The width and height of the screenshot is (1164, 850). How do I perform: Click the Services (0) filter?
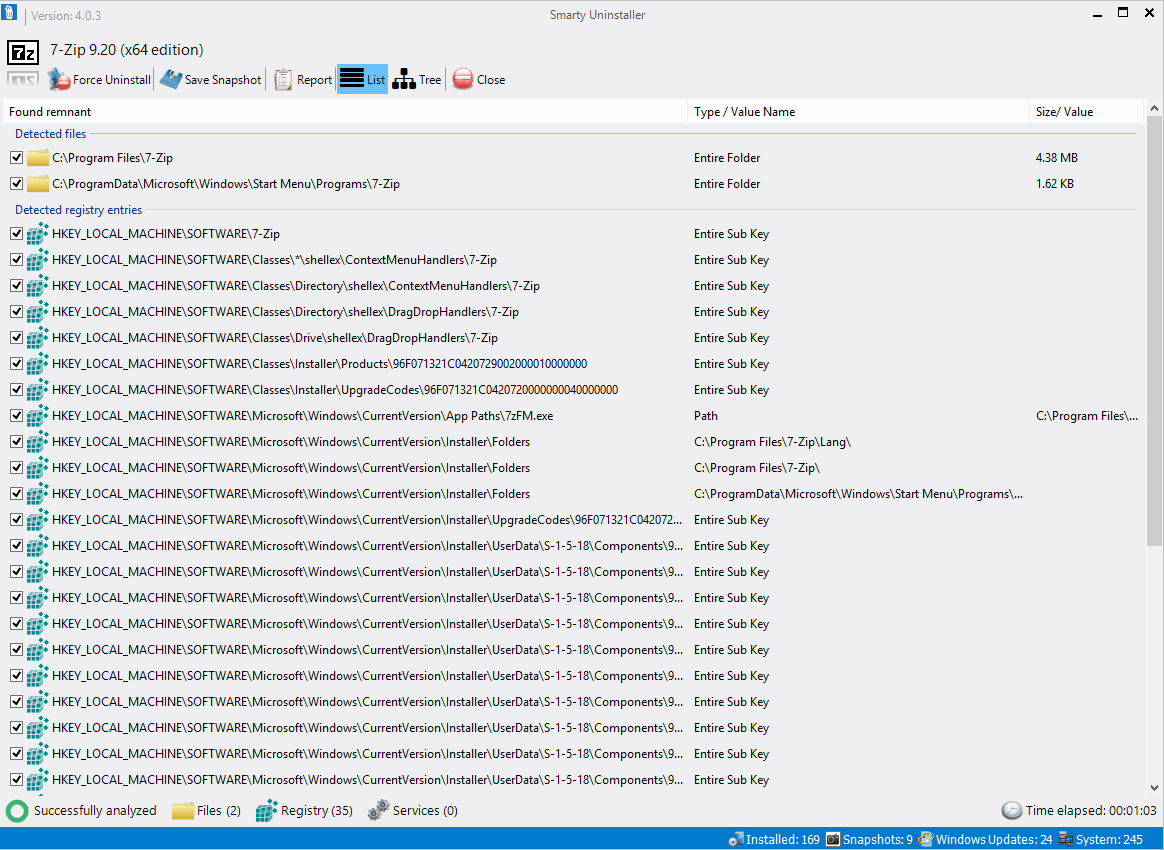coord(413,811)
